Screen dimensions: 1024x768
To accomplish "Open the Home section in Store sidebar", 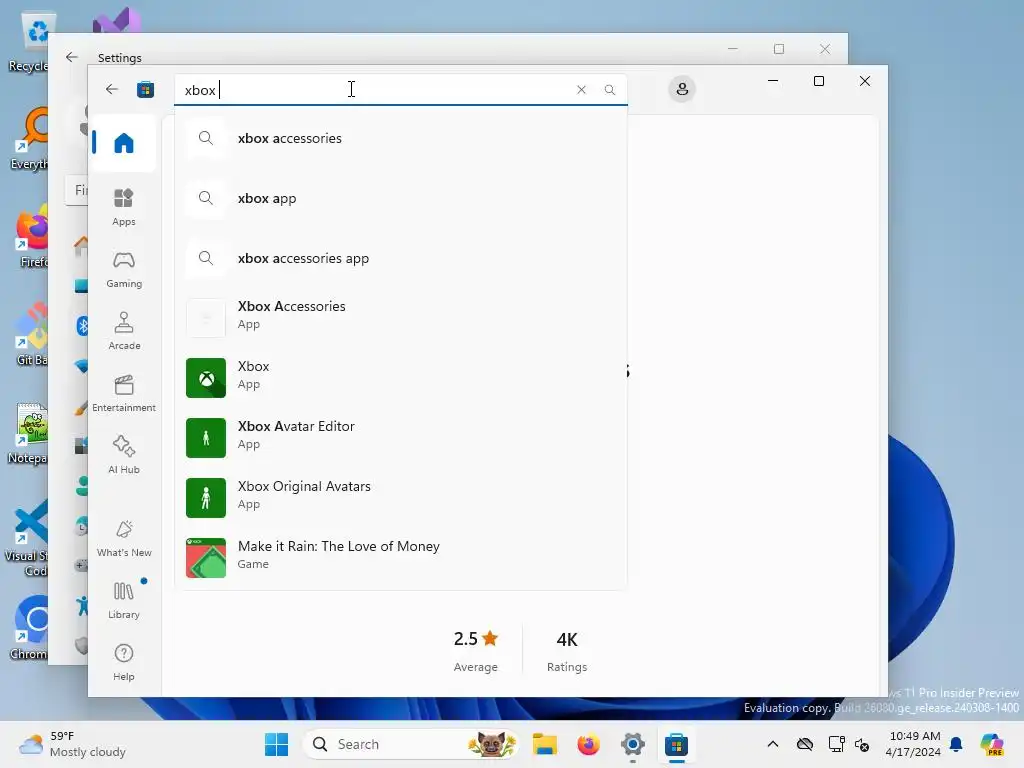I will click(123, 142).
